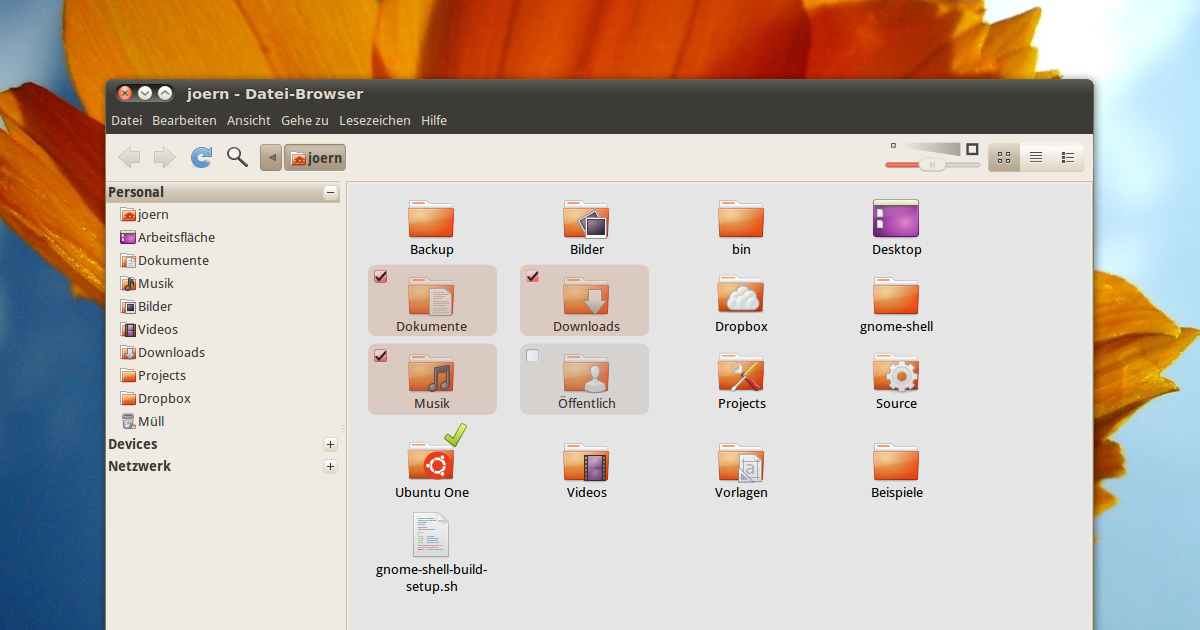Check the Öffentlich folder checkbox

[x=532, y=354]
